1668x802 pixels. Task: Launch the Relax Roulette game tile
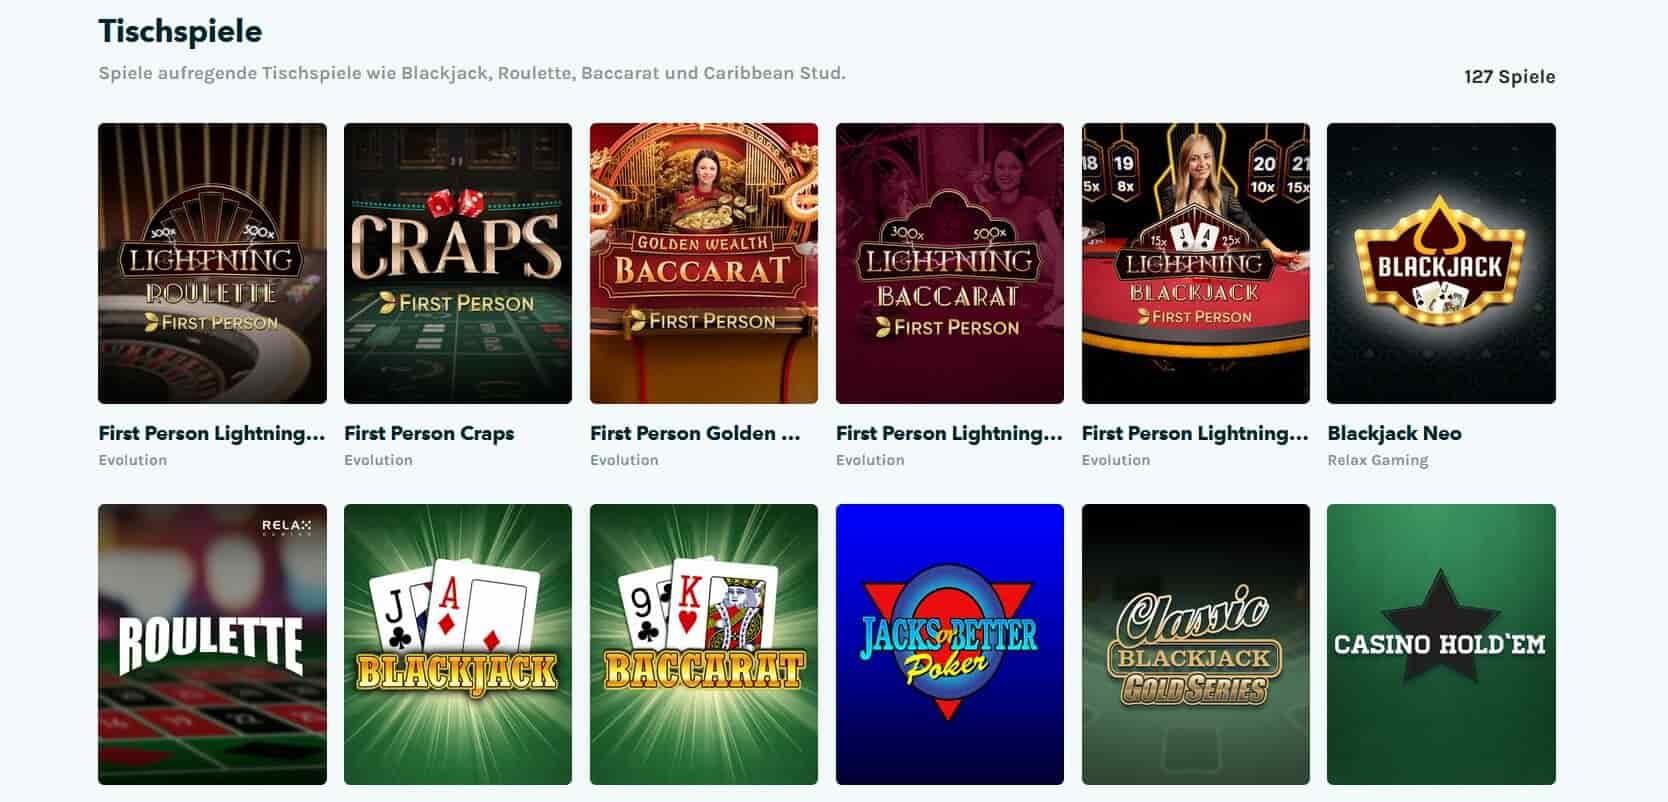pos(212,644)
